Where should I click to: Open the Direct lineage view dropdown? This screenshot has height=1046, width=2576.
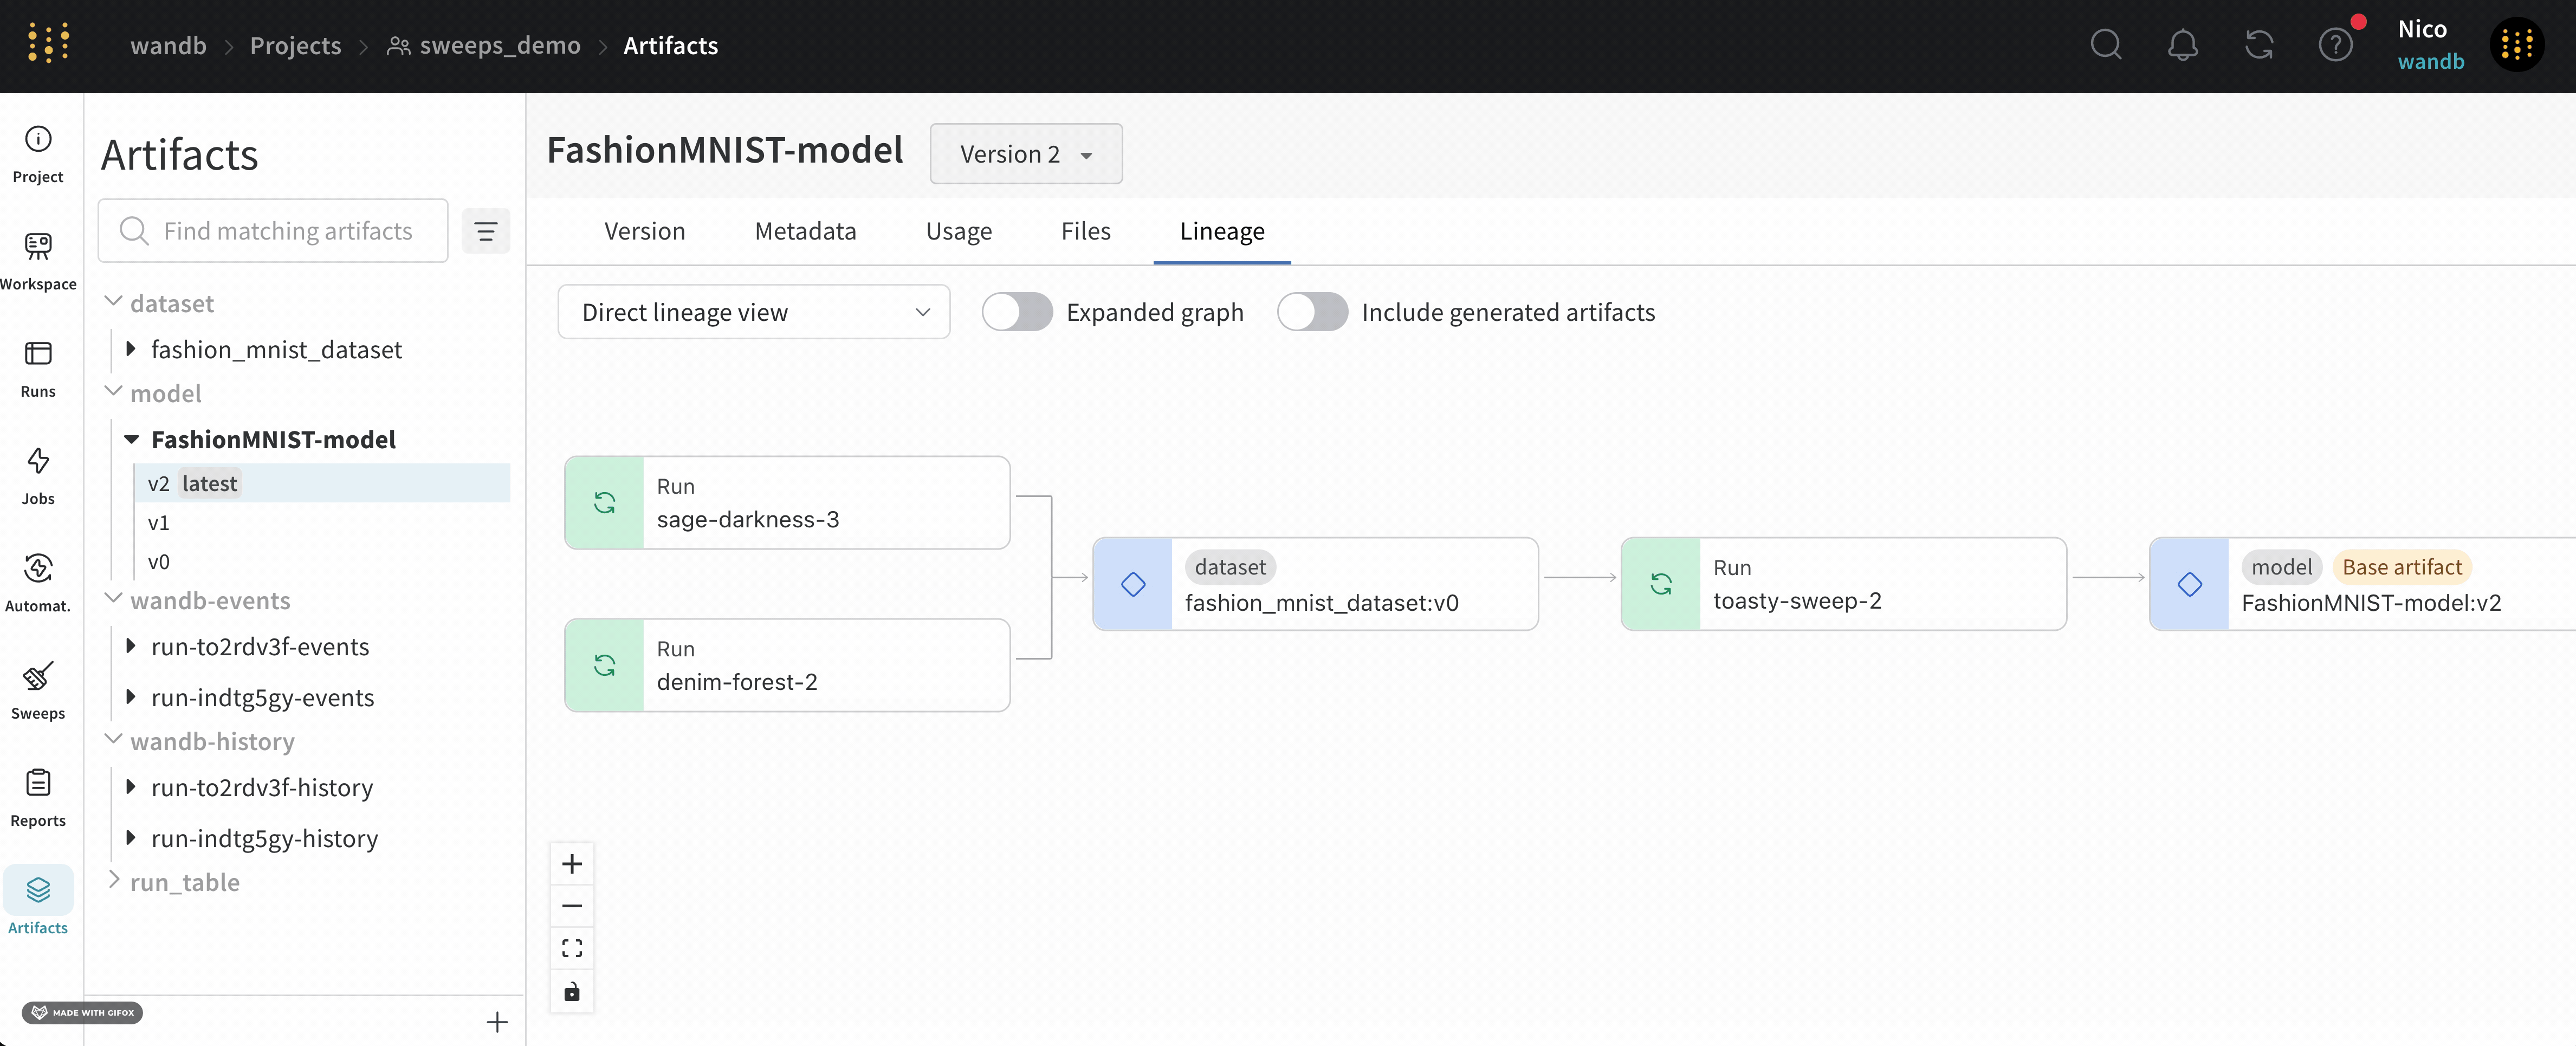tap(753, 312)
